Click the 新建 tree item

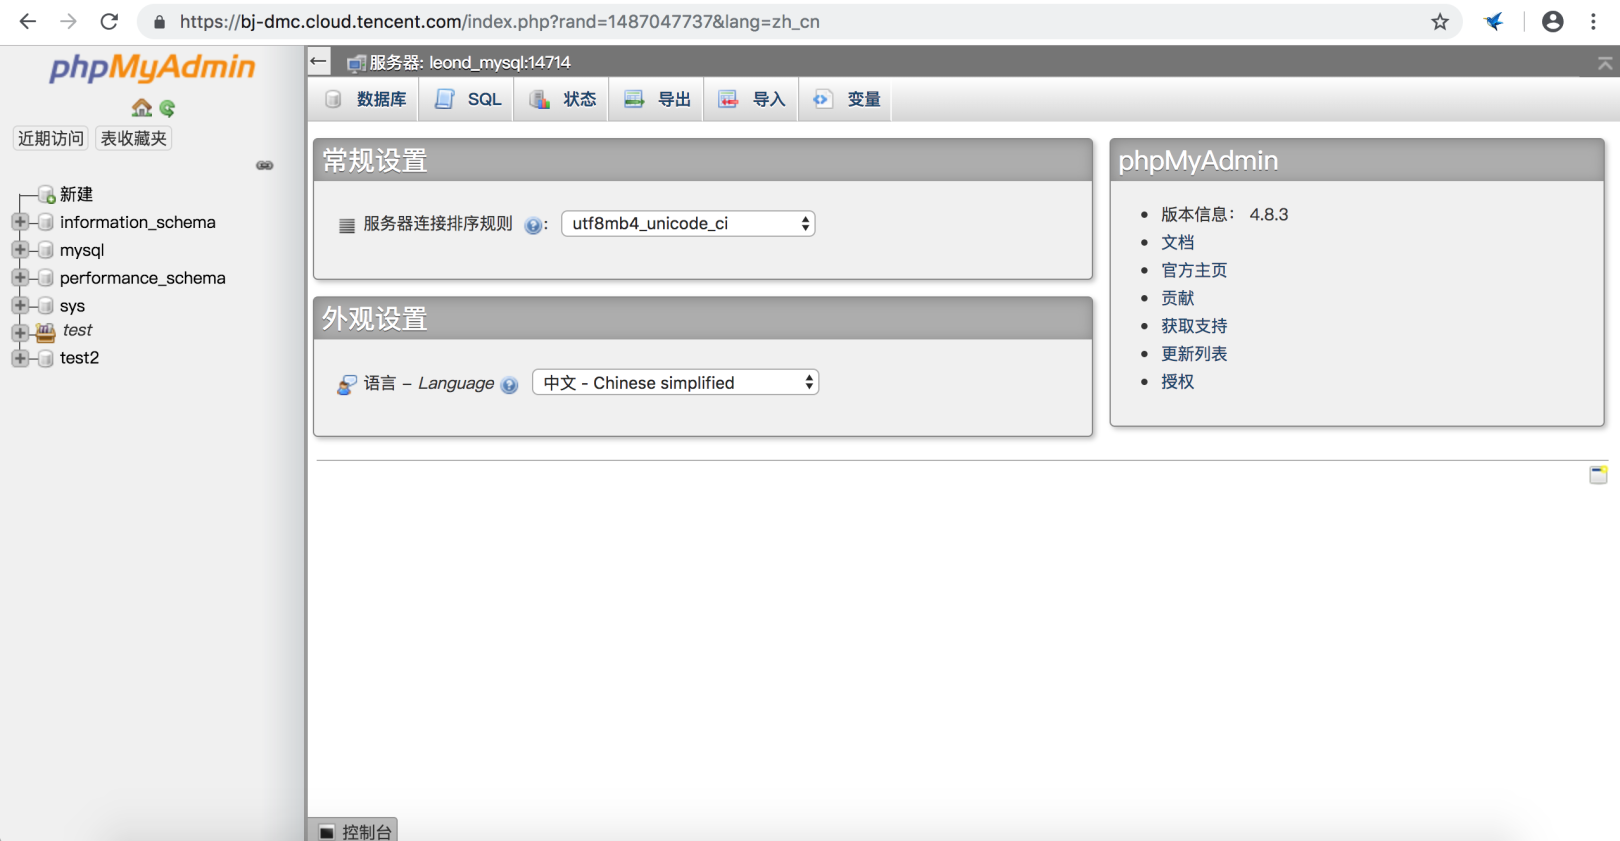click(x=76, y=194)
